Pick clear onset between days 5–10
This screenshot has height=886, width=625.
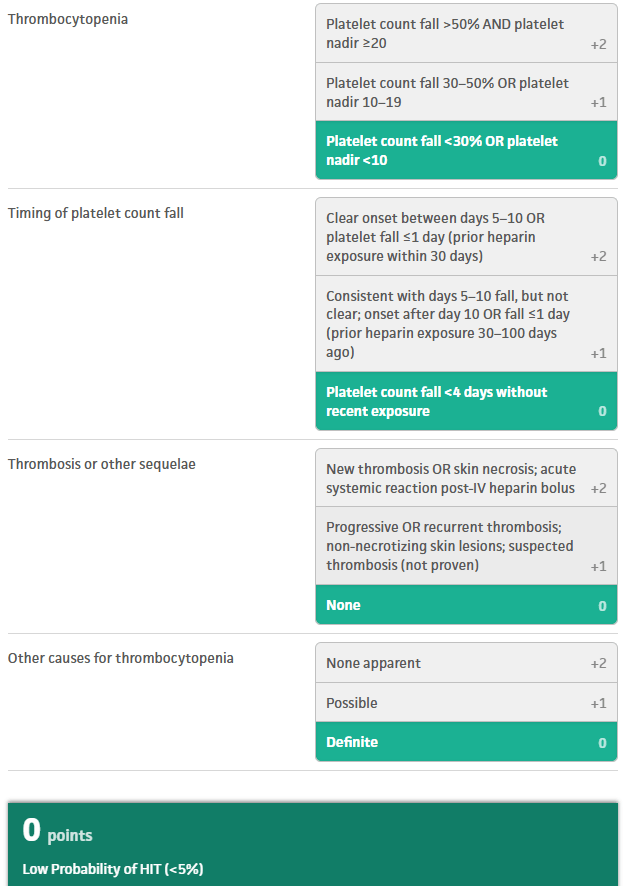click(466, 237)
